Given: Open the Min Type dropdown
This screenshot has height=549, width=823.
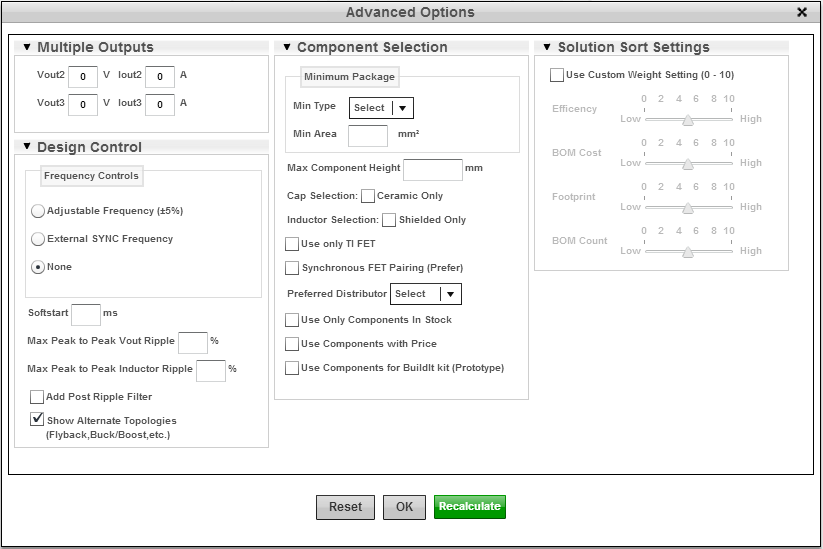Looking at the screenshot, I should coord(381,108).
